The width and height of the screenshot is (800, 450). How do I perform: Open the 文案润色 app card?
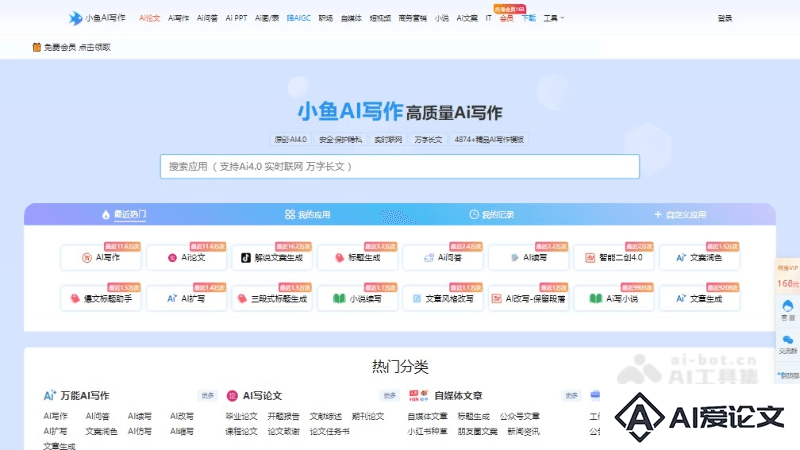pyautogui.click(x=699, y=258)
